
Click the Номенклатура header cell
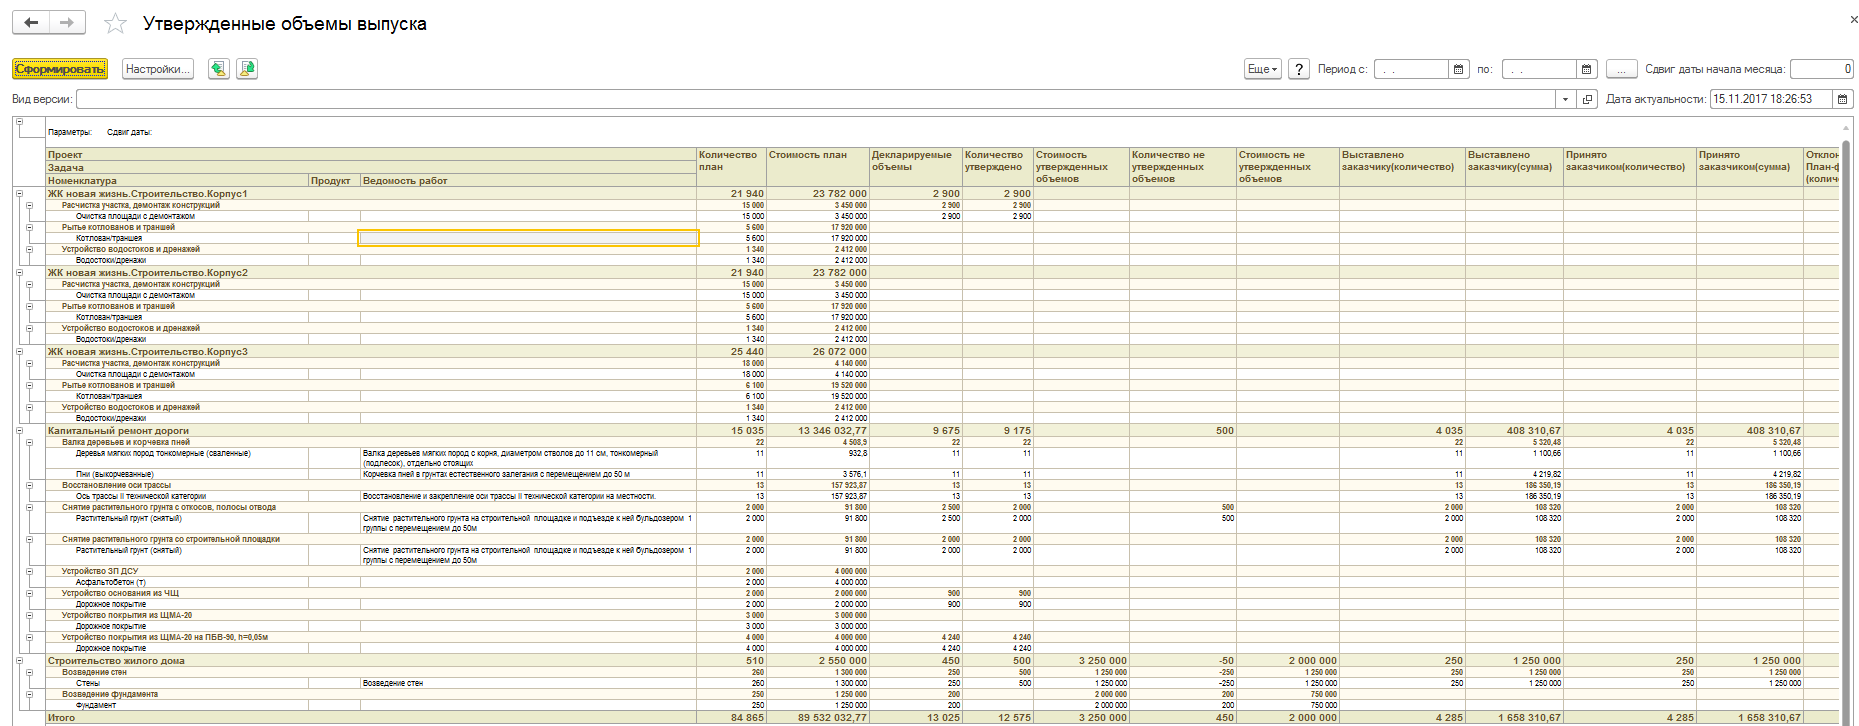(x=177, y=181)
